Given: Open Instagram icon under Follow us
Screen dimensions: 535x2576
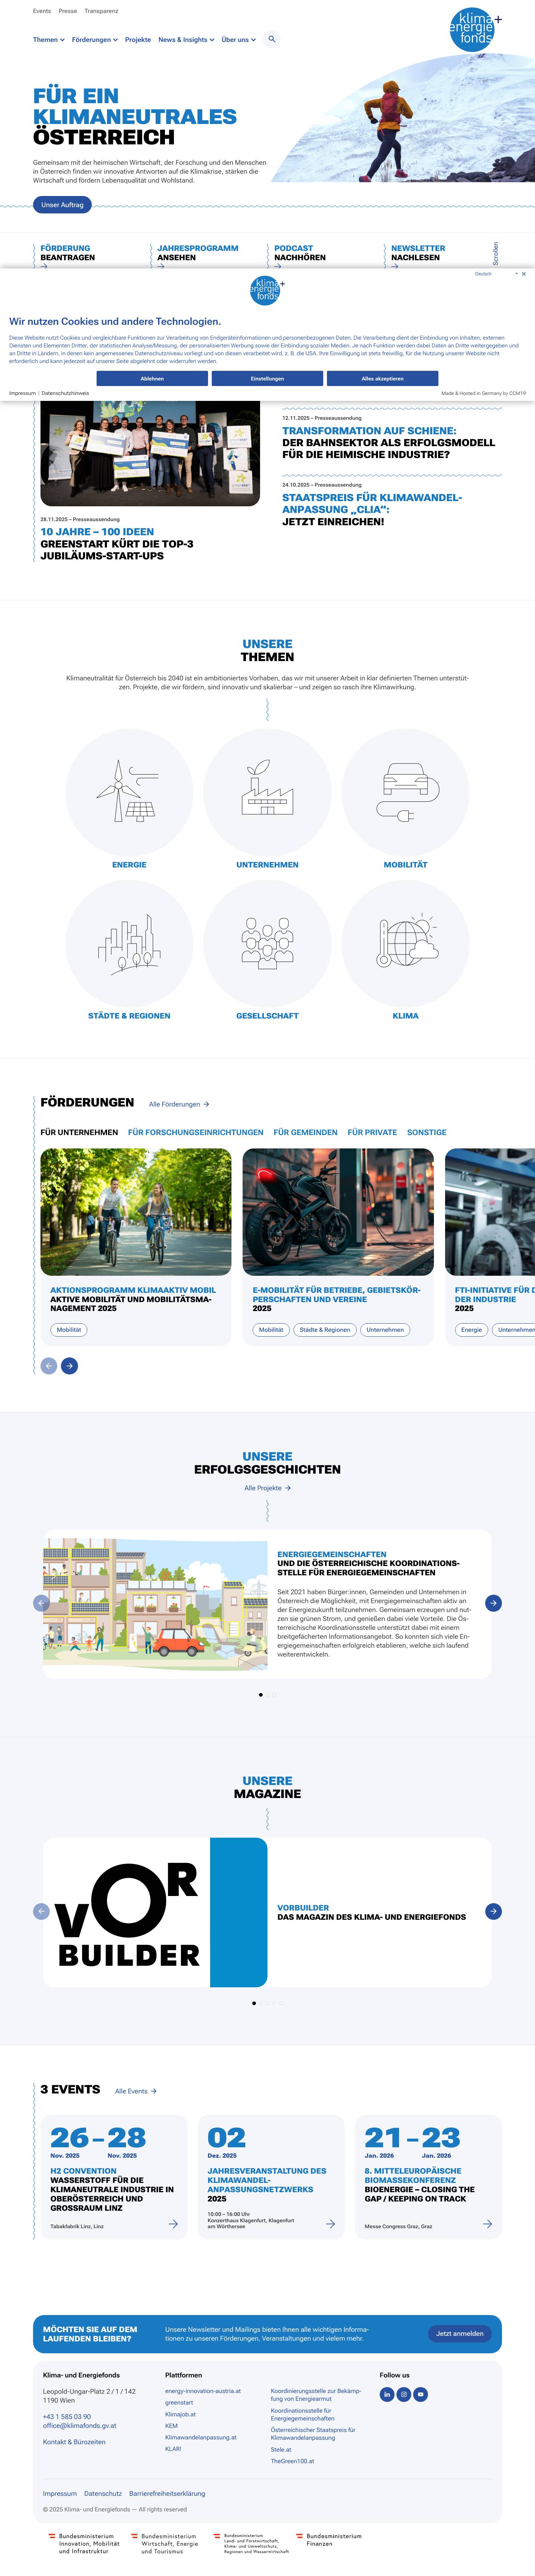Looking at the screenshot, I should (404, 2394).
